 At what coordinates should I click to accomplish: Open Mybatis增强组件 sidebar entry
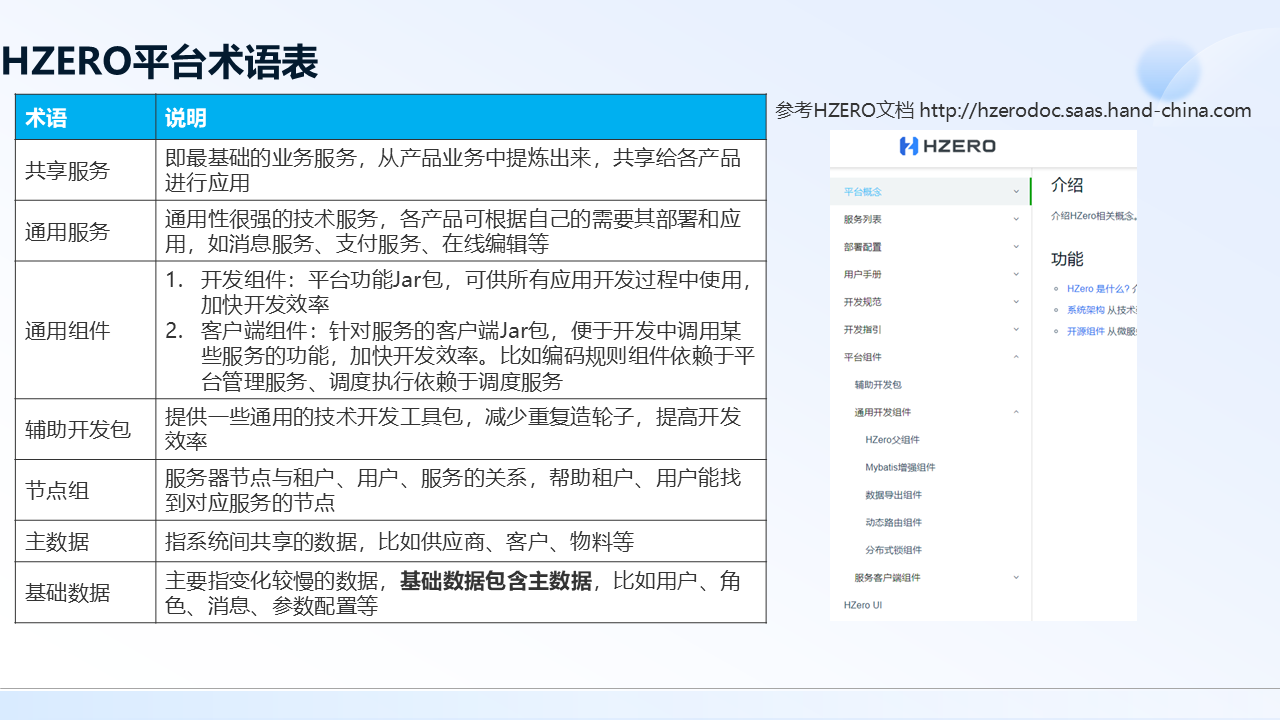900,467
